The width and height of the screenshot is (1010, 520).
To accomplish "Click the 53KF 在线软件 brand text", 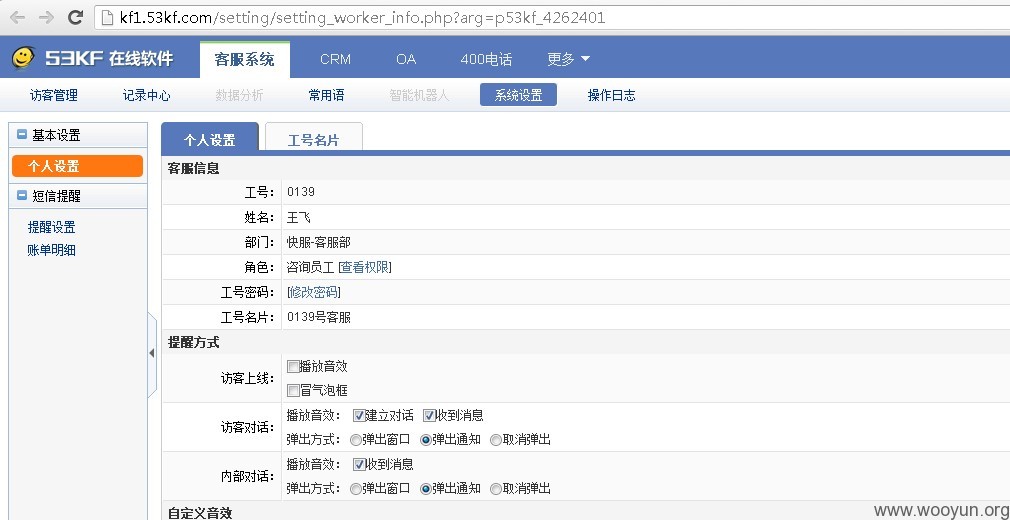I will point(109,59).
